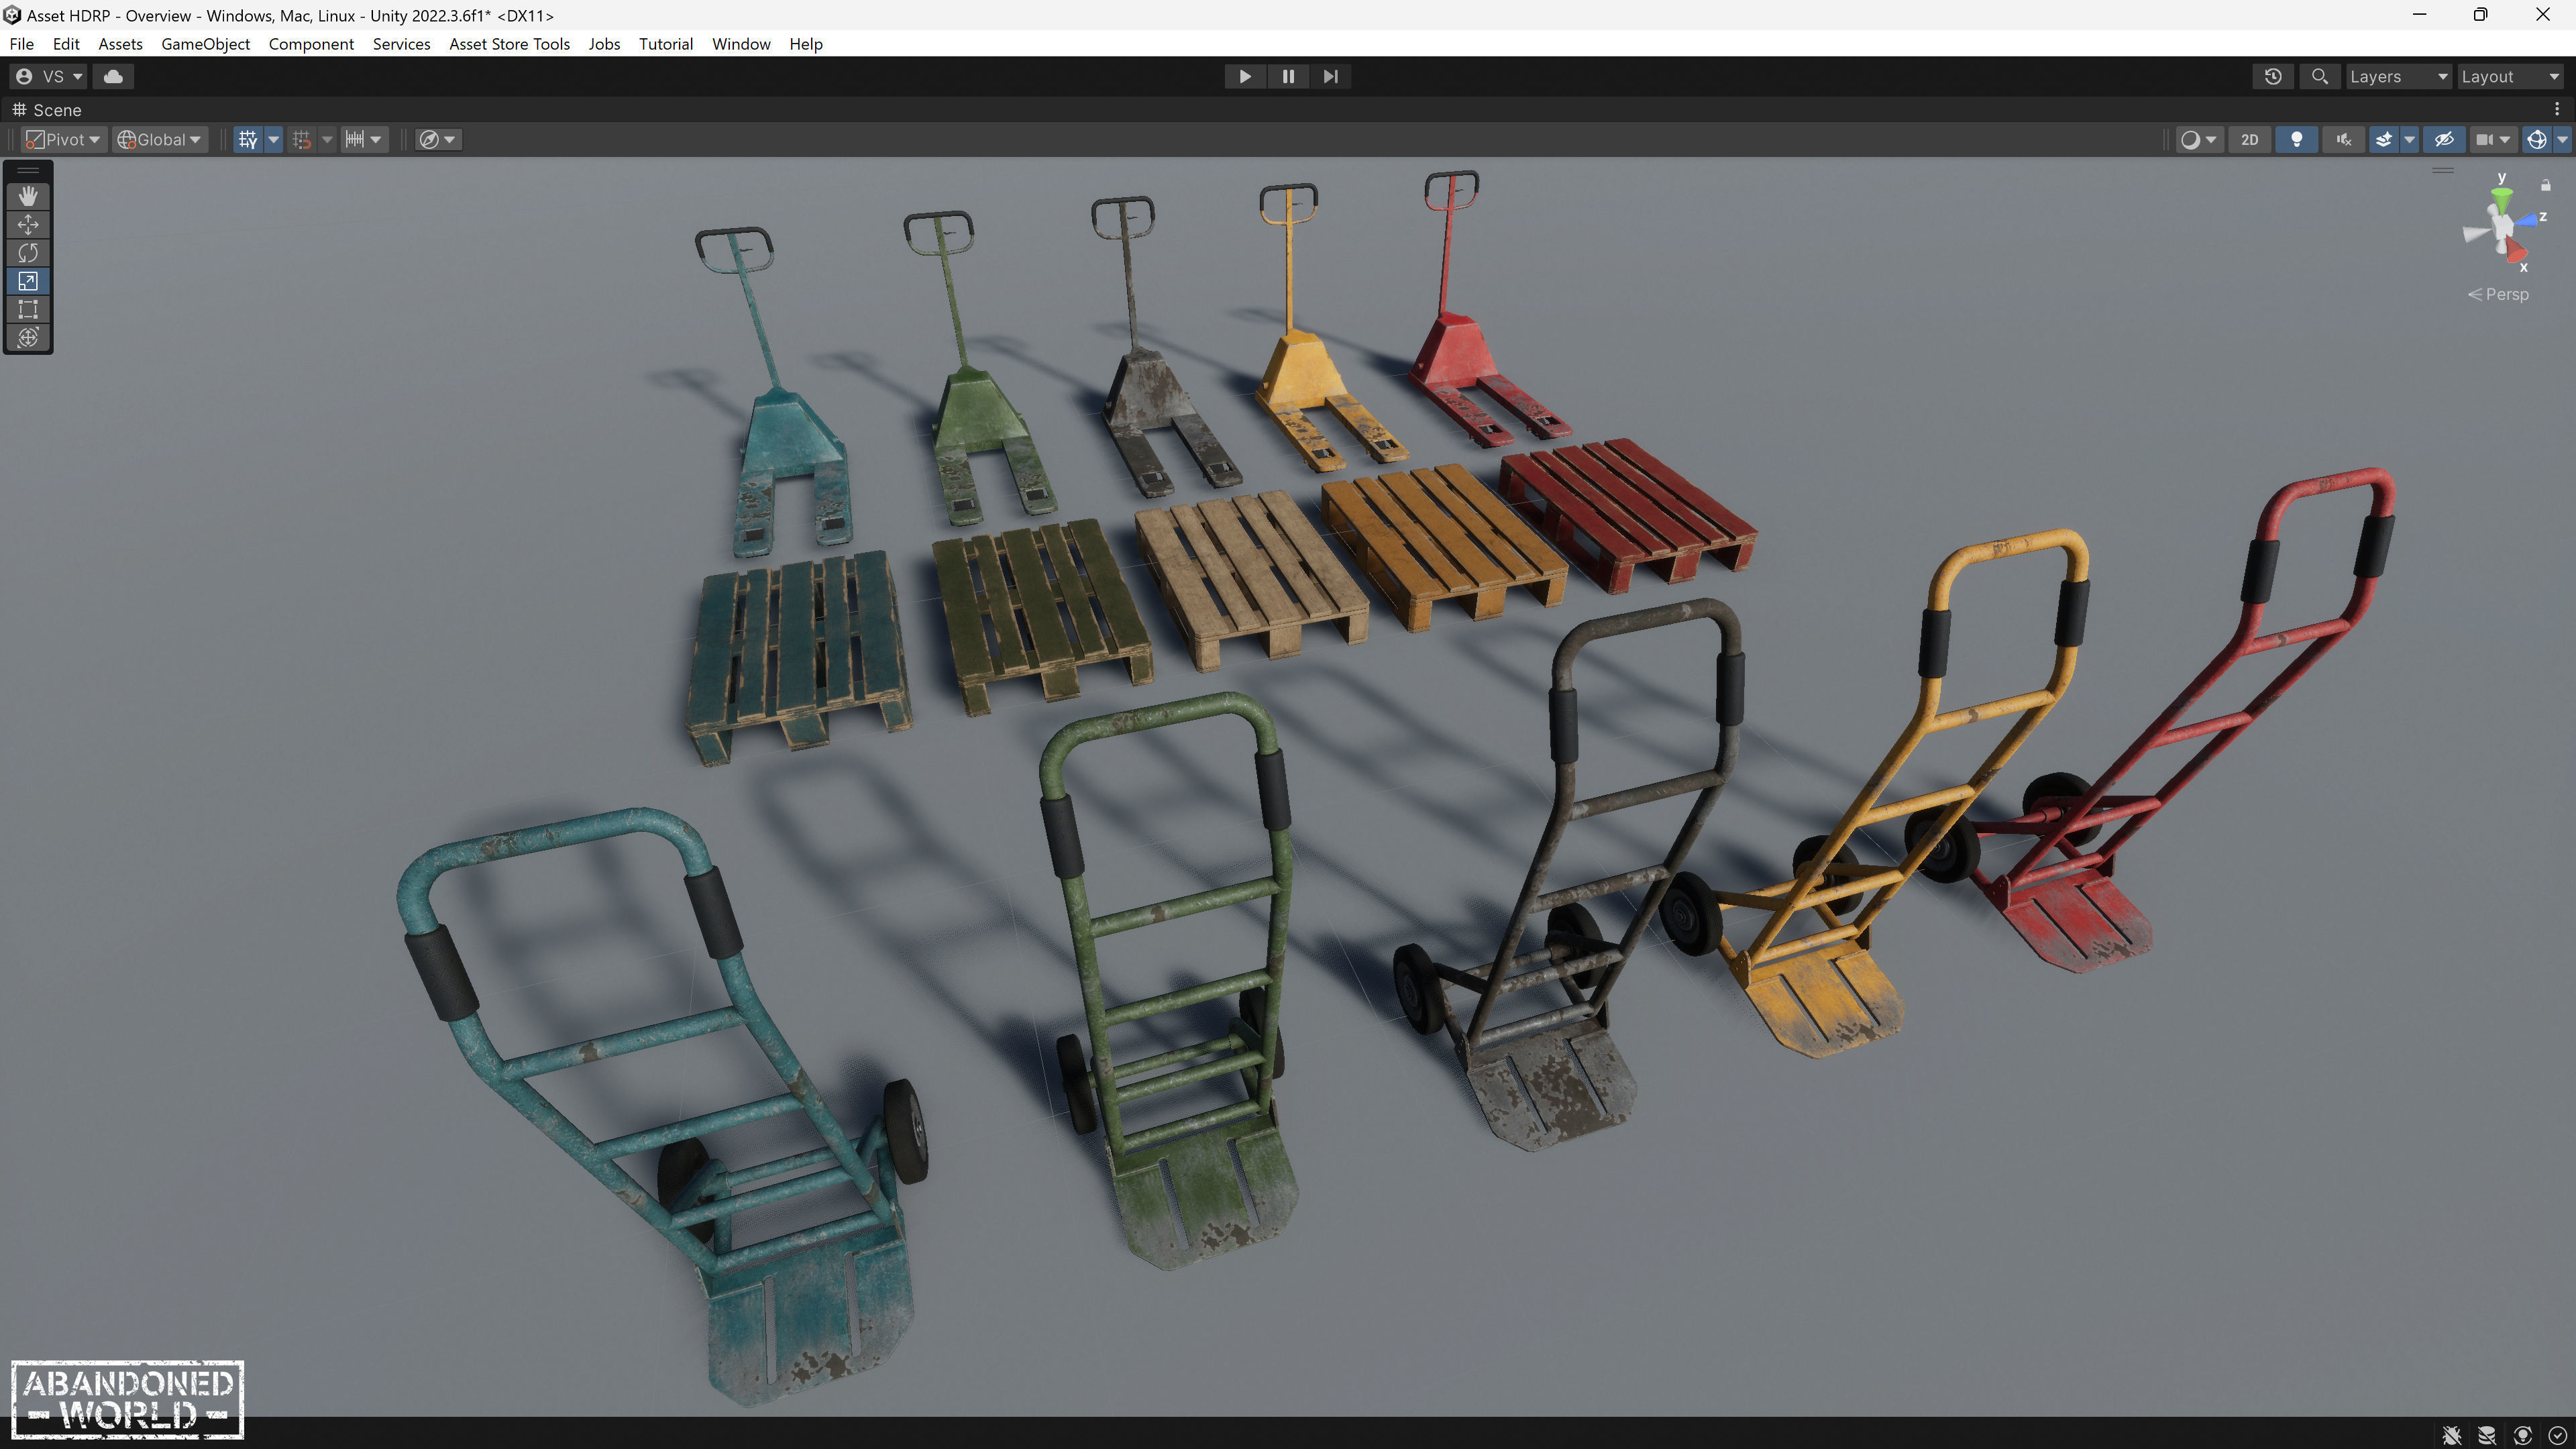Image resolution: width=2576 pixels, height=1449 pixels.
Task: Select the Rotate tool
Action: coord(28,253)
